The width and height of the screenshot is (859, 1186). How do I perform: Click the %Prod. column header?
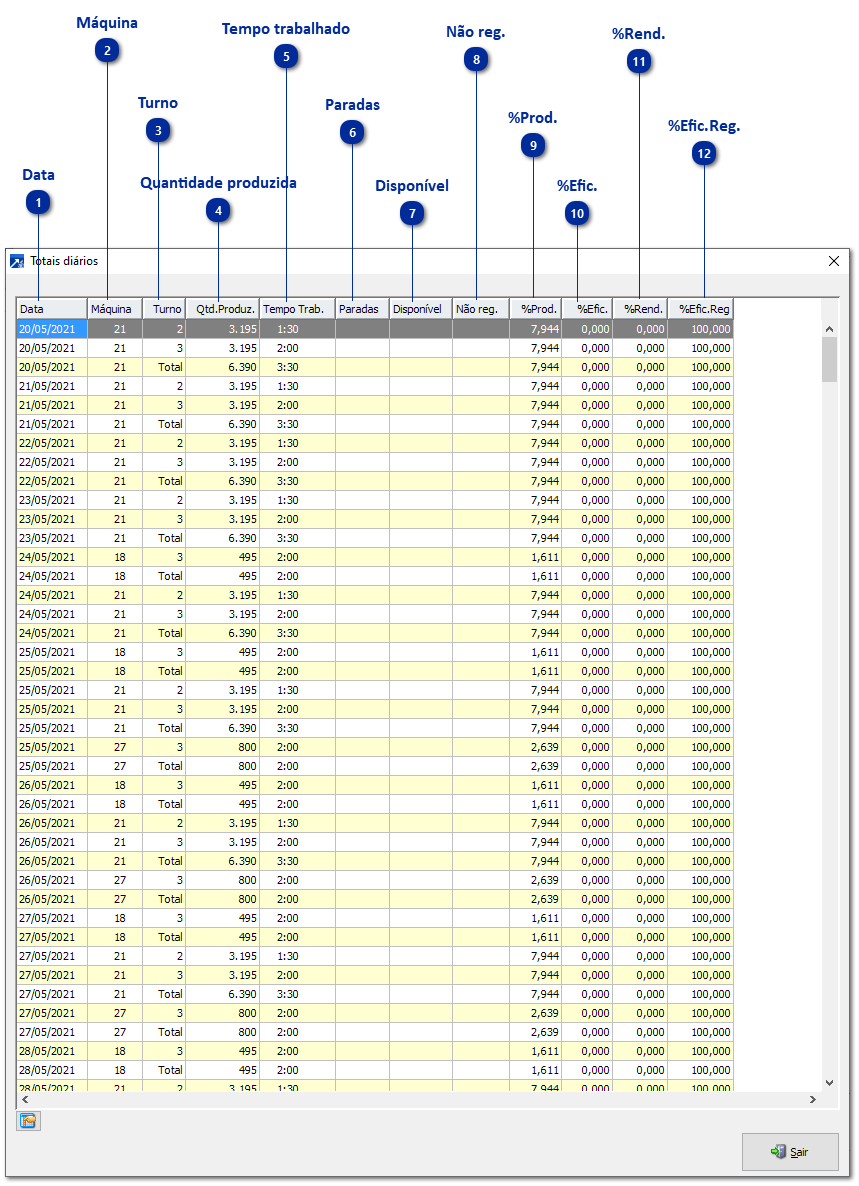pos(536,309)
